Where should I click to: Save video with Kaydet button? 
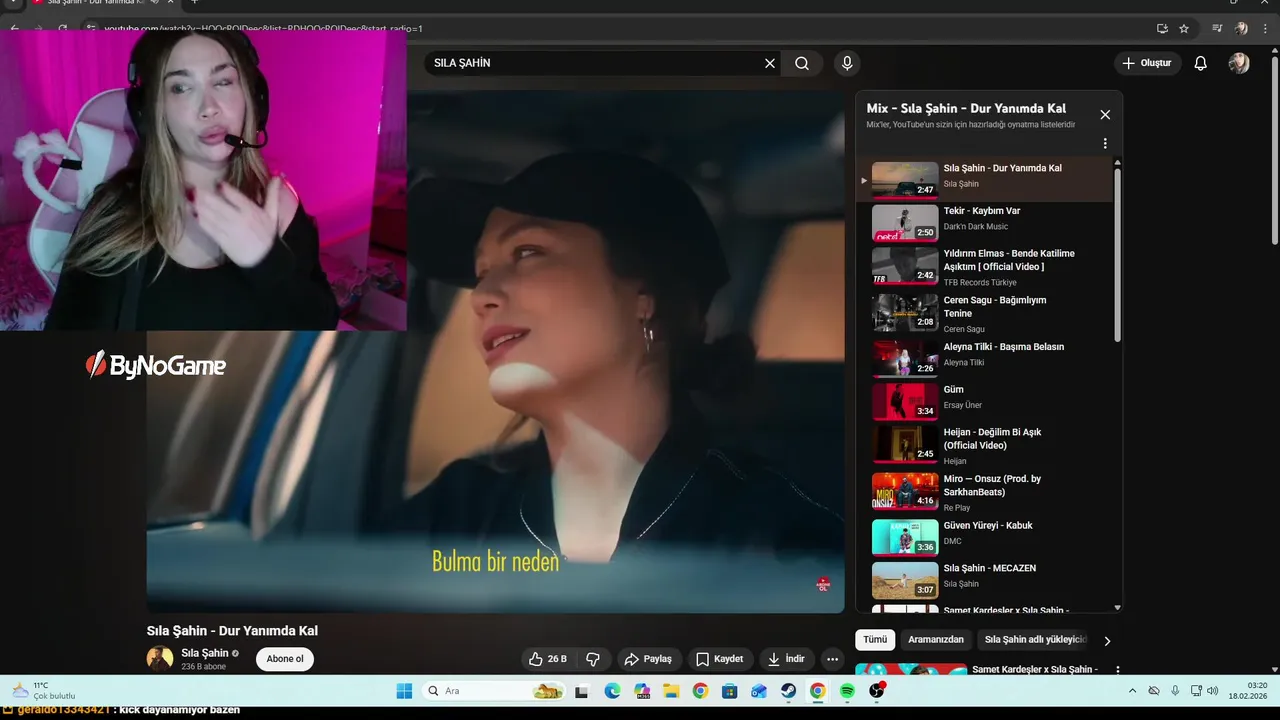click(x=719, y=659)
